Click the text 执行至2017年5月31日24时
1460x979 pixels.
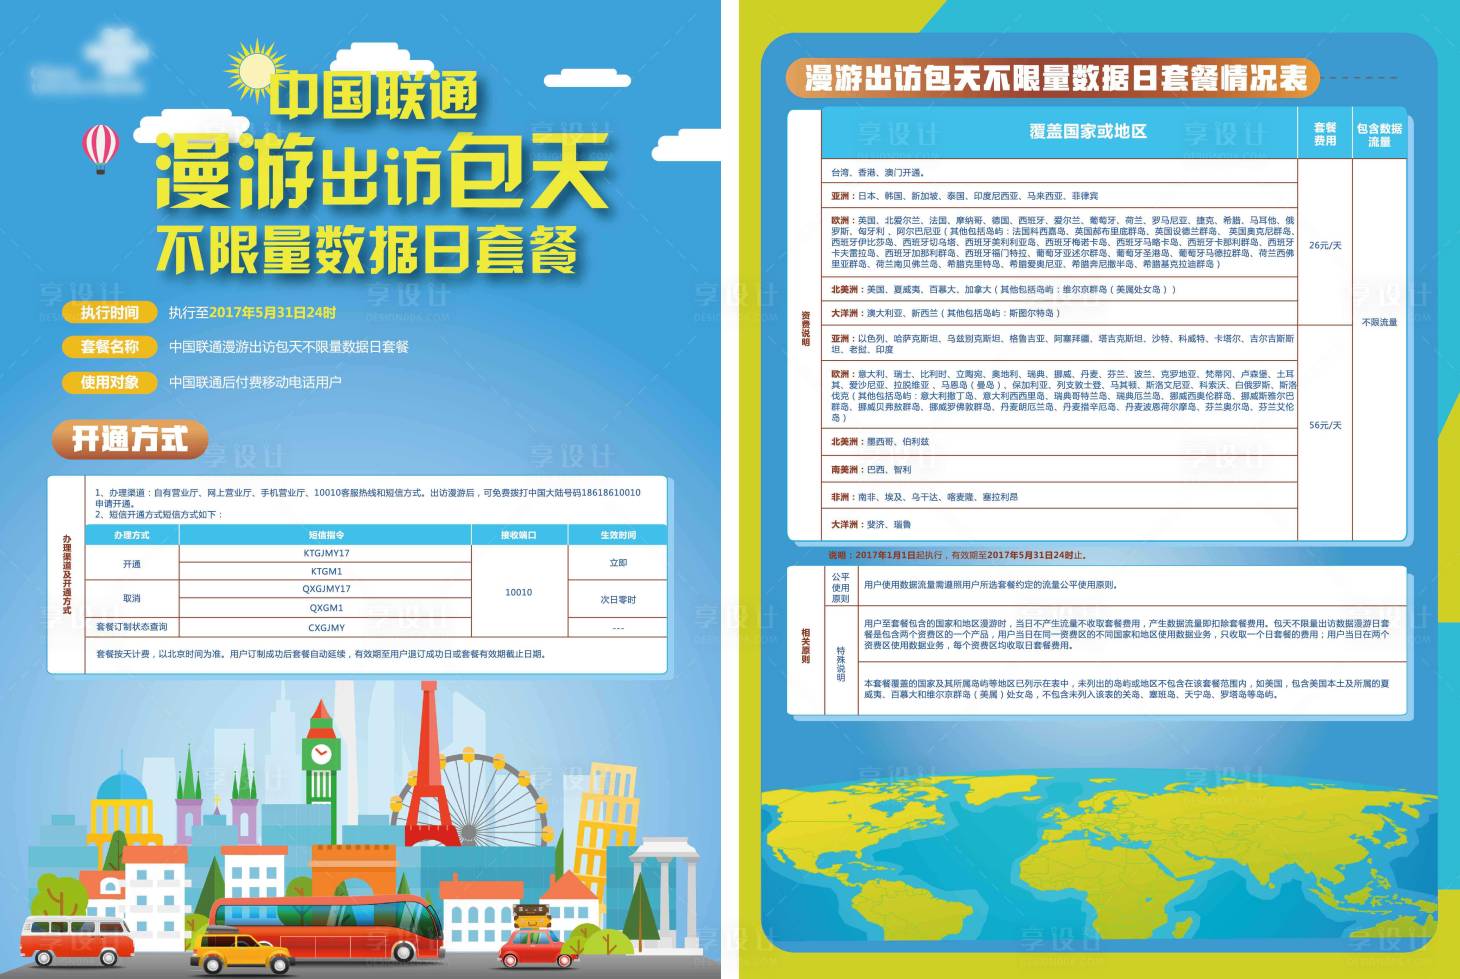coord(252,313)
